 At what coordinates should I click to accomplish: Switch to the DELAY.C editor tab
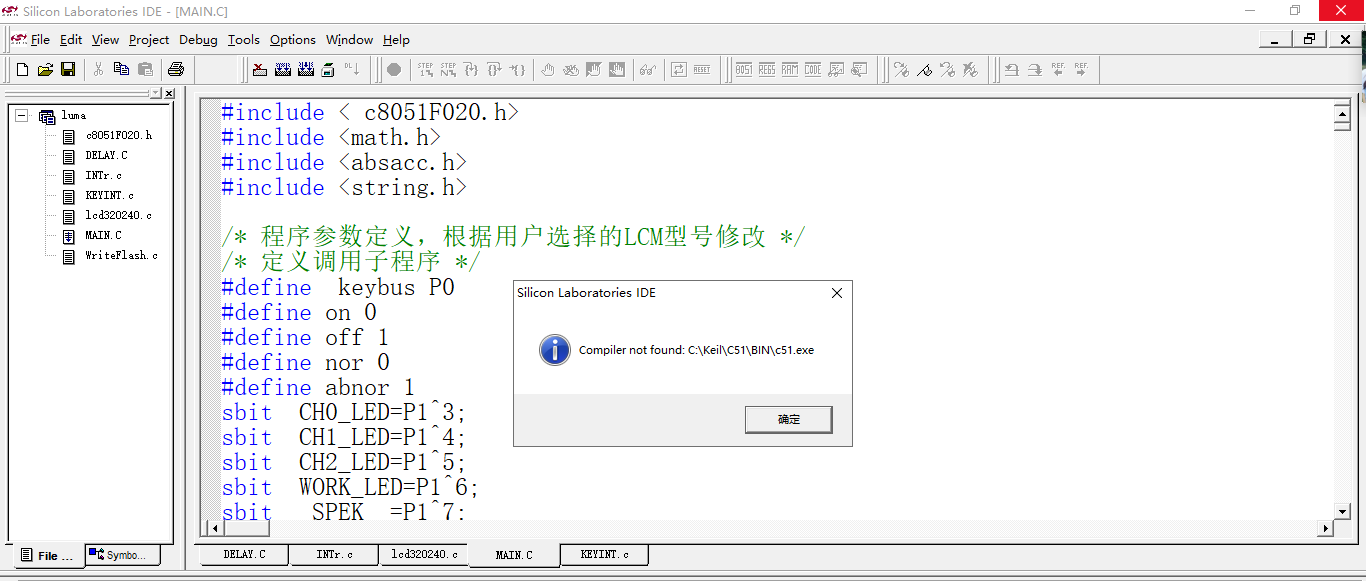244,554
